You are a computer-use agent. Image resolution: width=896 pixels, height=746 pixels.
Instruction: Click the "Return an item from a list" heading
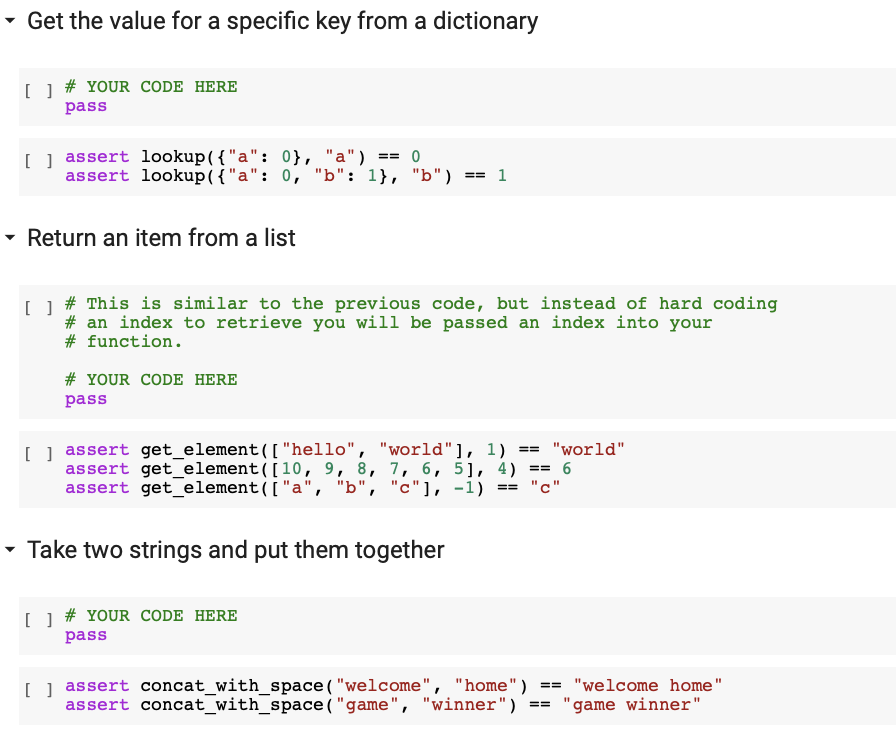tap(161, 238)
